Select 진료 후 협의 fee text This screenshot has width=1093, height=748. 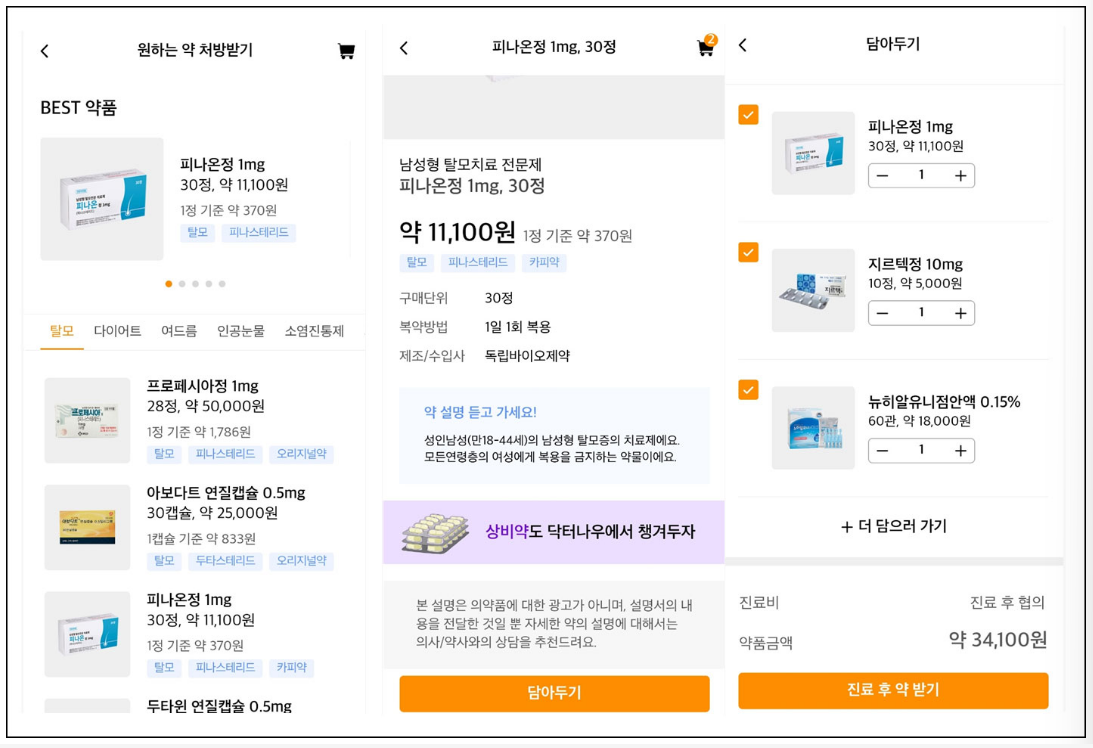(1007, 602)
